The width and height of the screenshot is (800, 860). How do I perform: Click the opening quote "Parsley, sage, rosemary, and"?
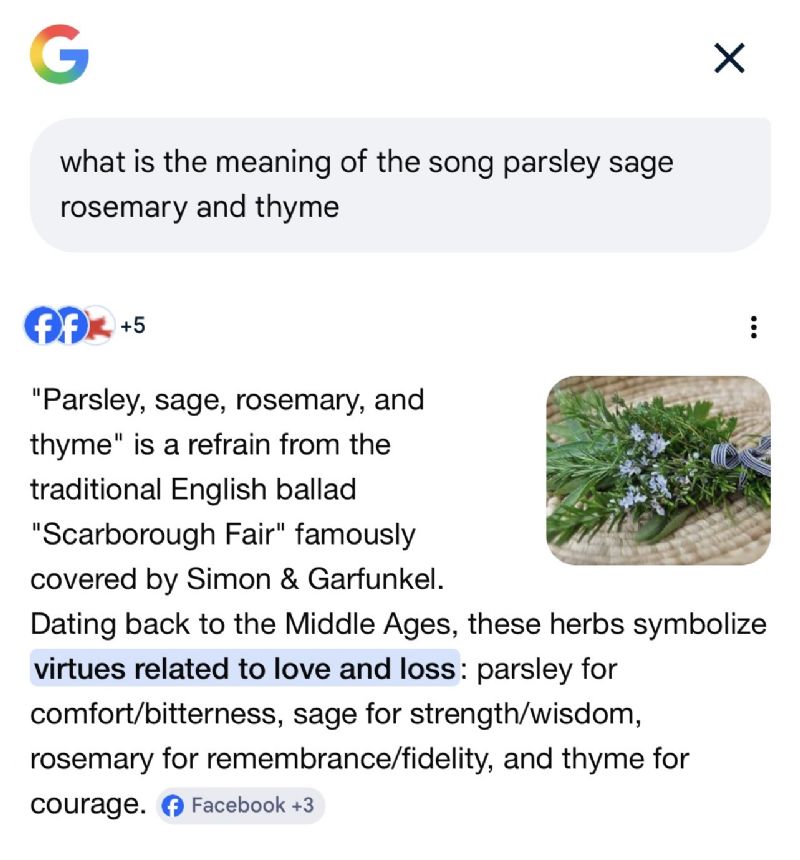tap(227, 399)
